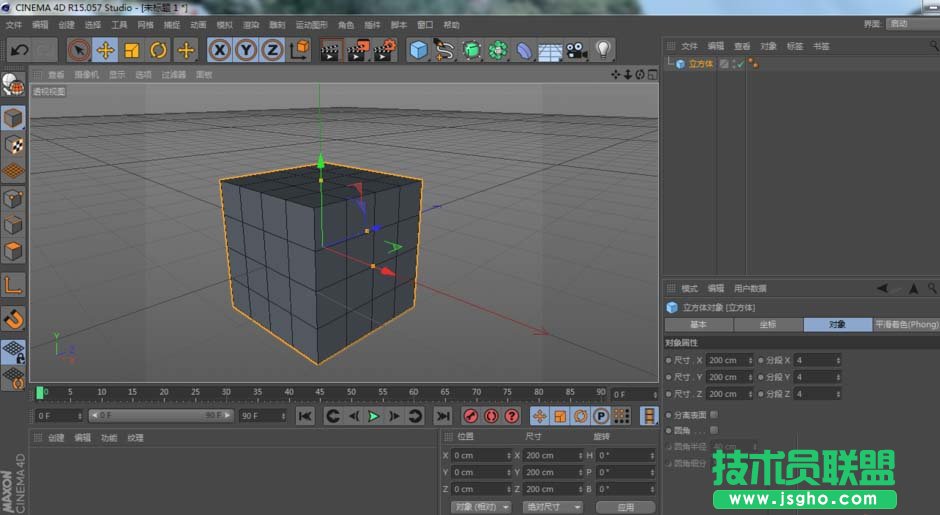Click the 应用 button
Screen dimensions: 940x515
pyautogui.click(x=625, y=507)
